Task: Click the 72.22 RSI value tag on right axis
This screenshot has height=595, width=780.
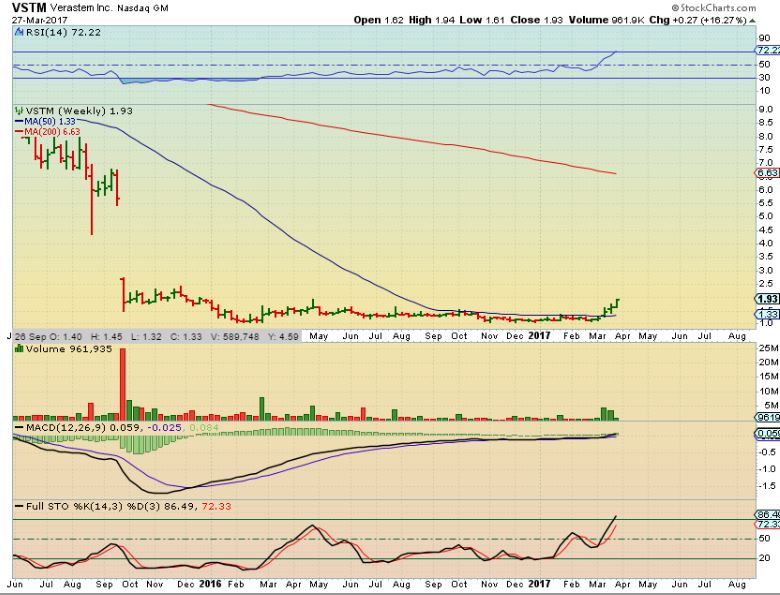Action: click(768, 50)
